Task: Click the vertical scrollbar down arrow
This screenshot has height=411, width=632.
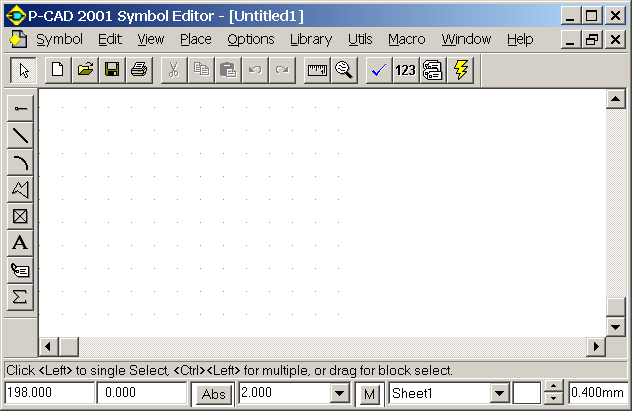Action: 615,327
